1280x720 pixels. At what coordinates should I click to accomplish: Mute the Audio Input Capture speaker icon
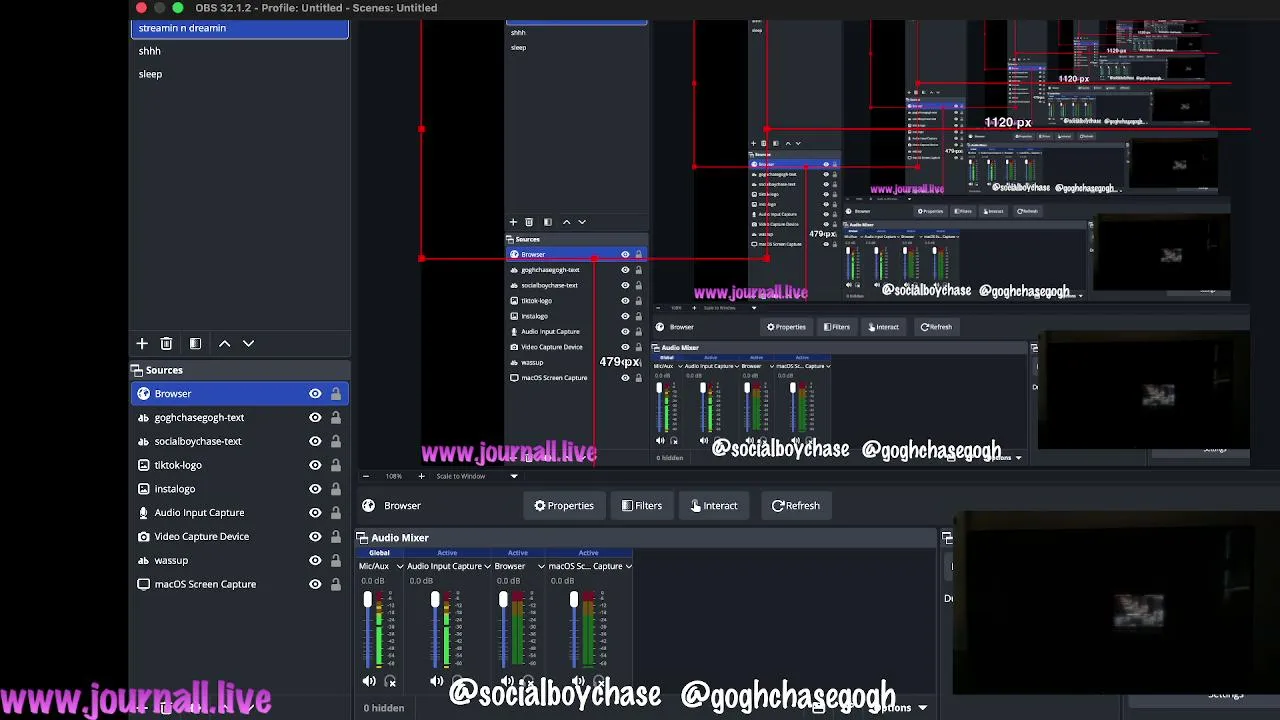(437, 681)
